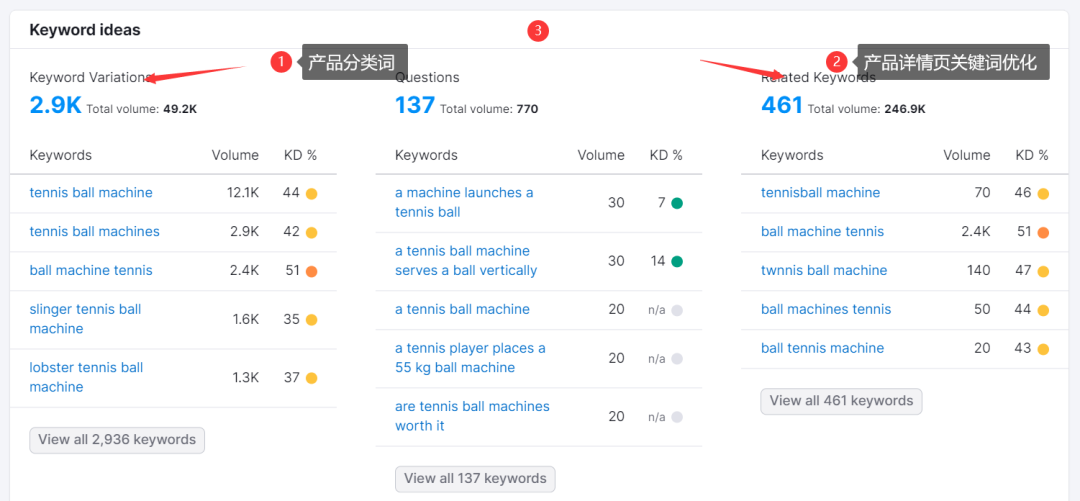
Task: Open tennis ball machines keyword link
Action: tap(94, 232)
